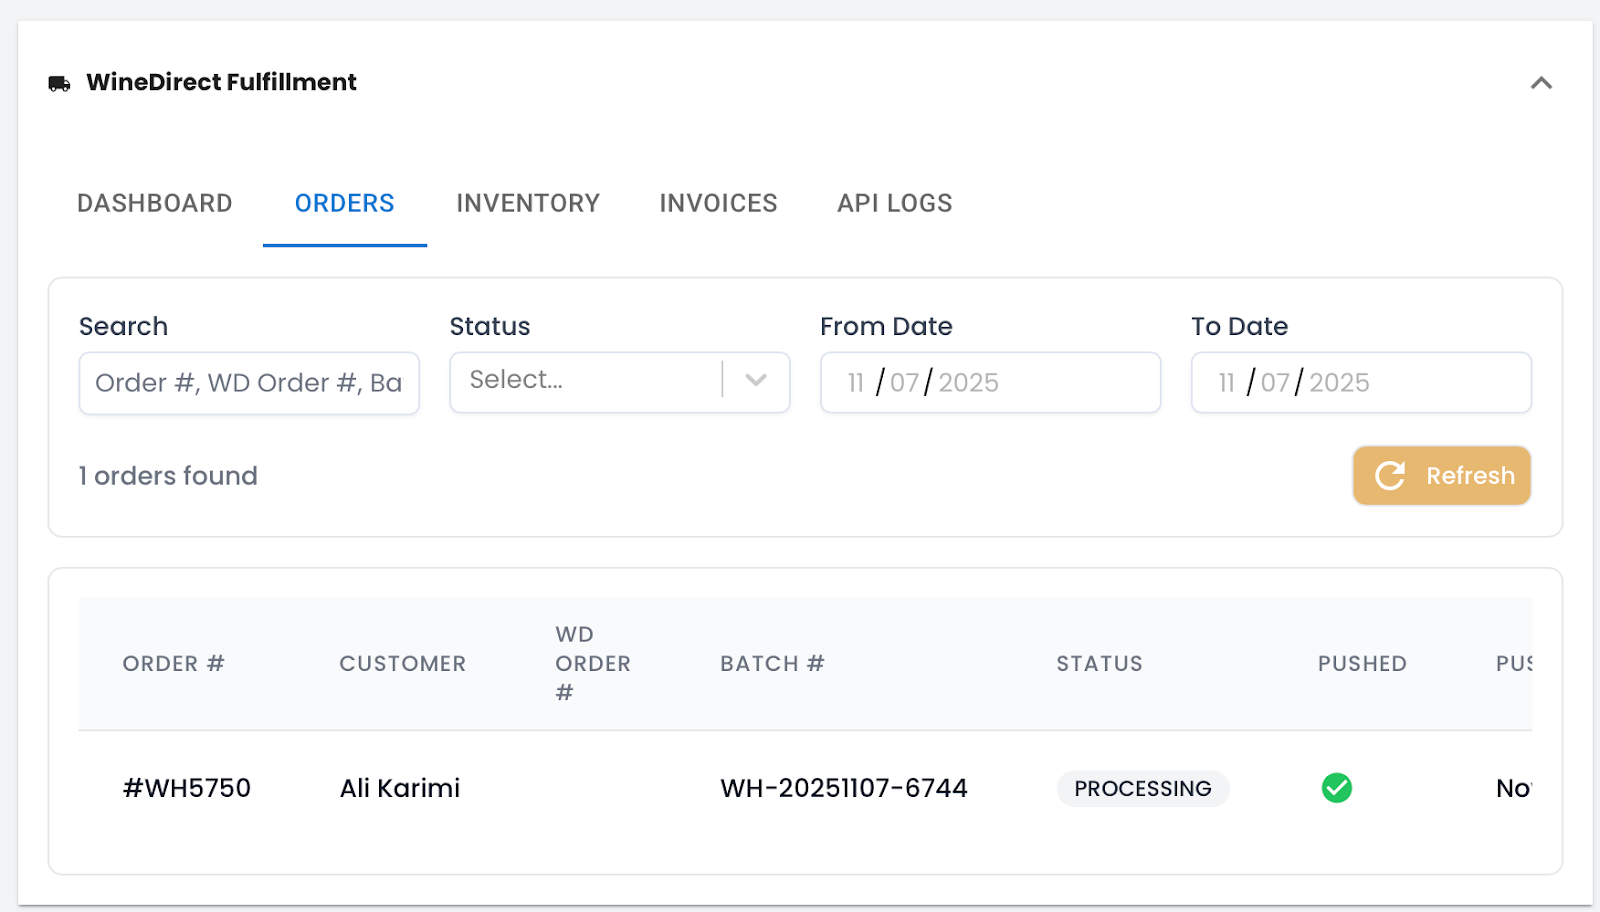Click the Refresh button

(x=1442, y=476)
